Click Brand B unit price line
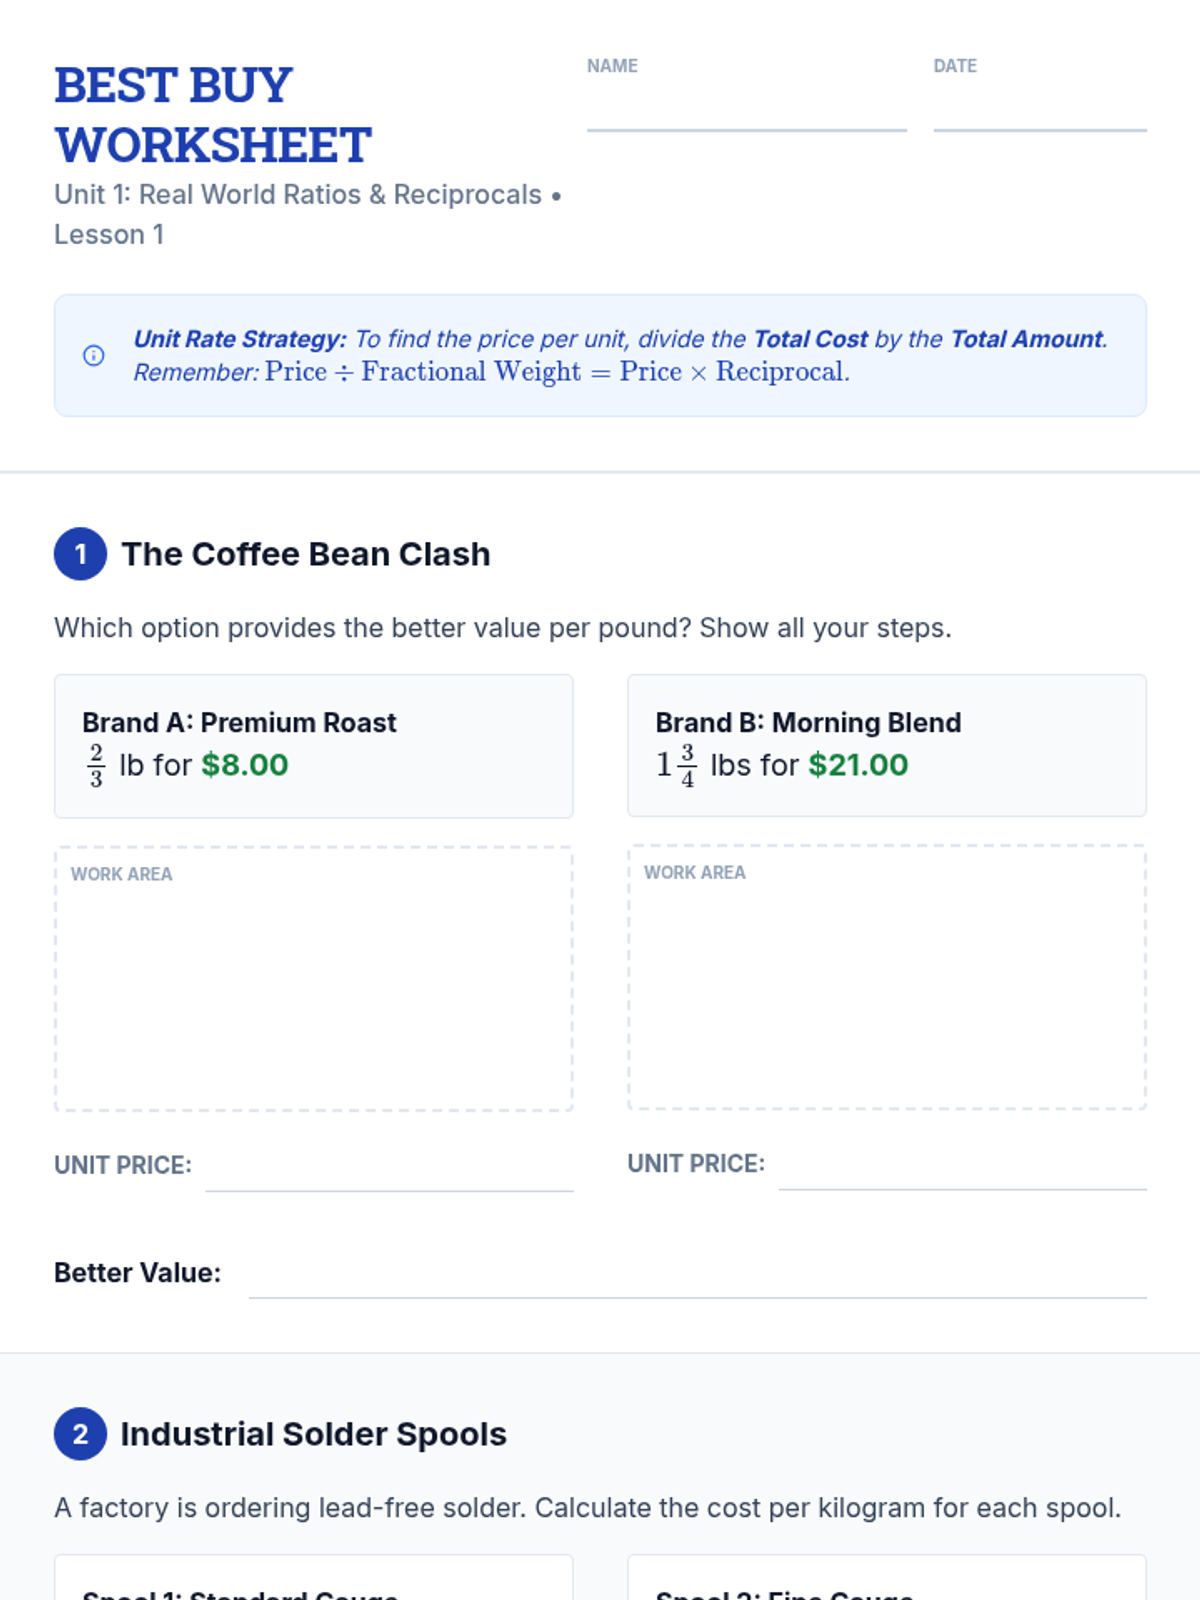Viewport: 1200px width, 1600px height. [x=962, y=1174]
